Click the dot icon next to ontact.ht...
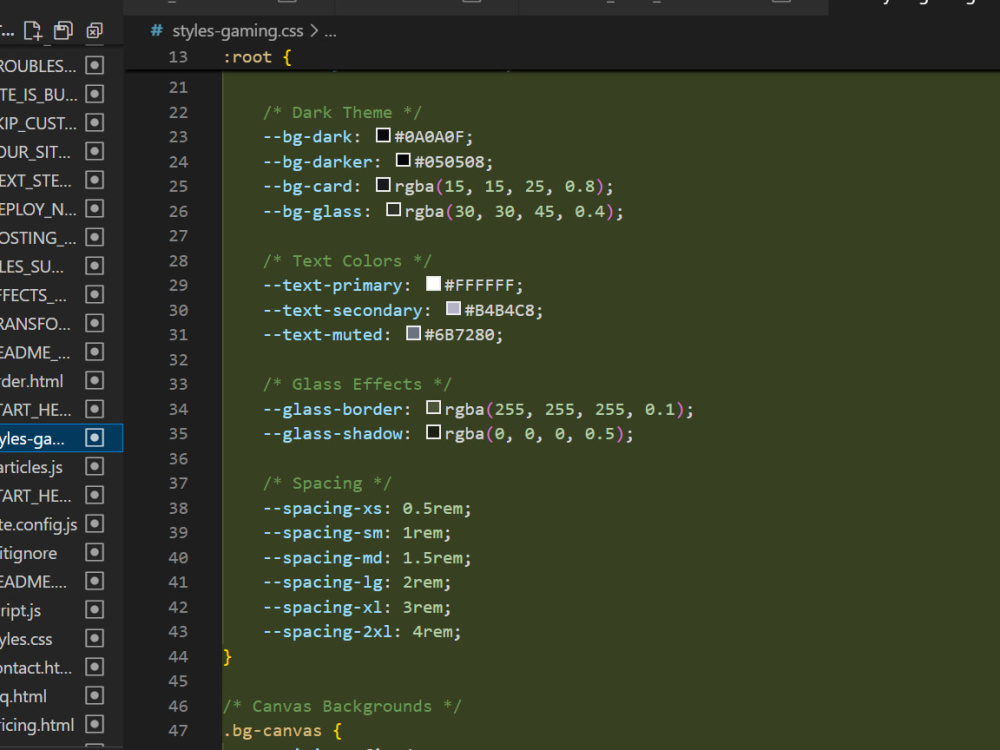This screenshot has width=1000, height=750. coord(94,667)
